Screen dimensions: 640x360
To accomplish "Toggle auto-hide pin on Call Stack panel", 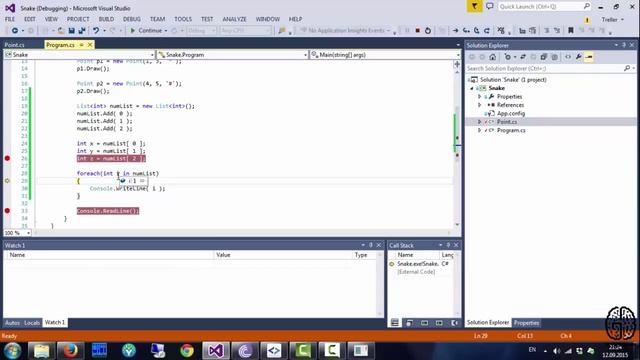I will (448, 245).
